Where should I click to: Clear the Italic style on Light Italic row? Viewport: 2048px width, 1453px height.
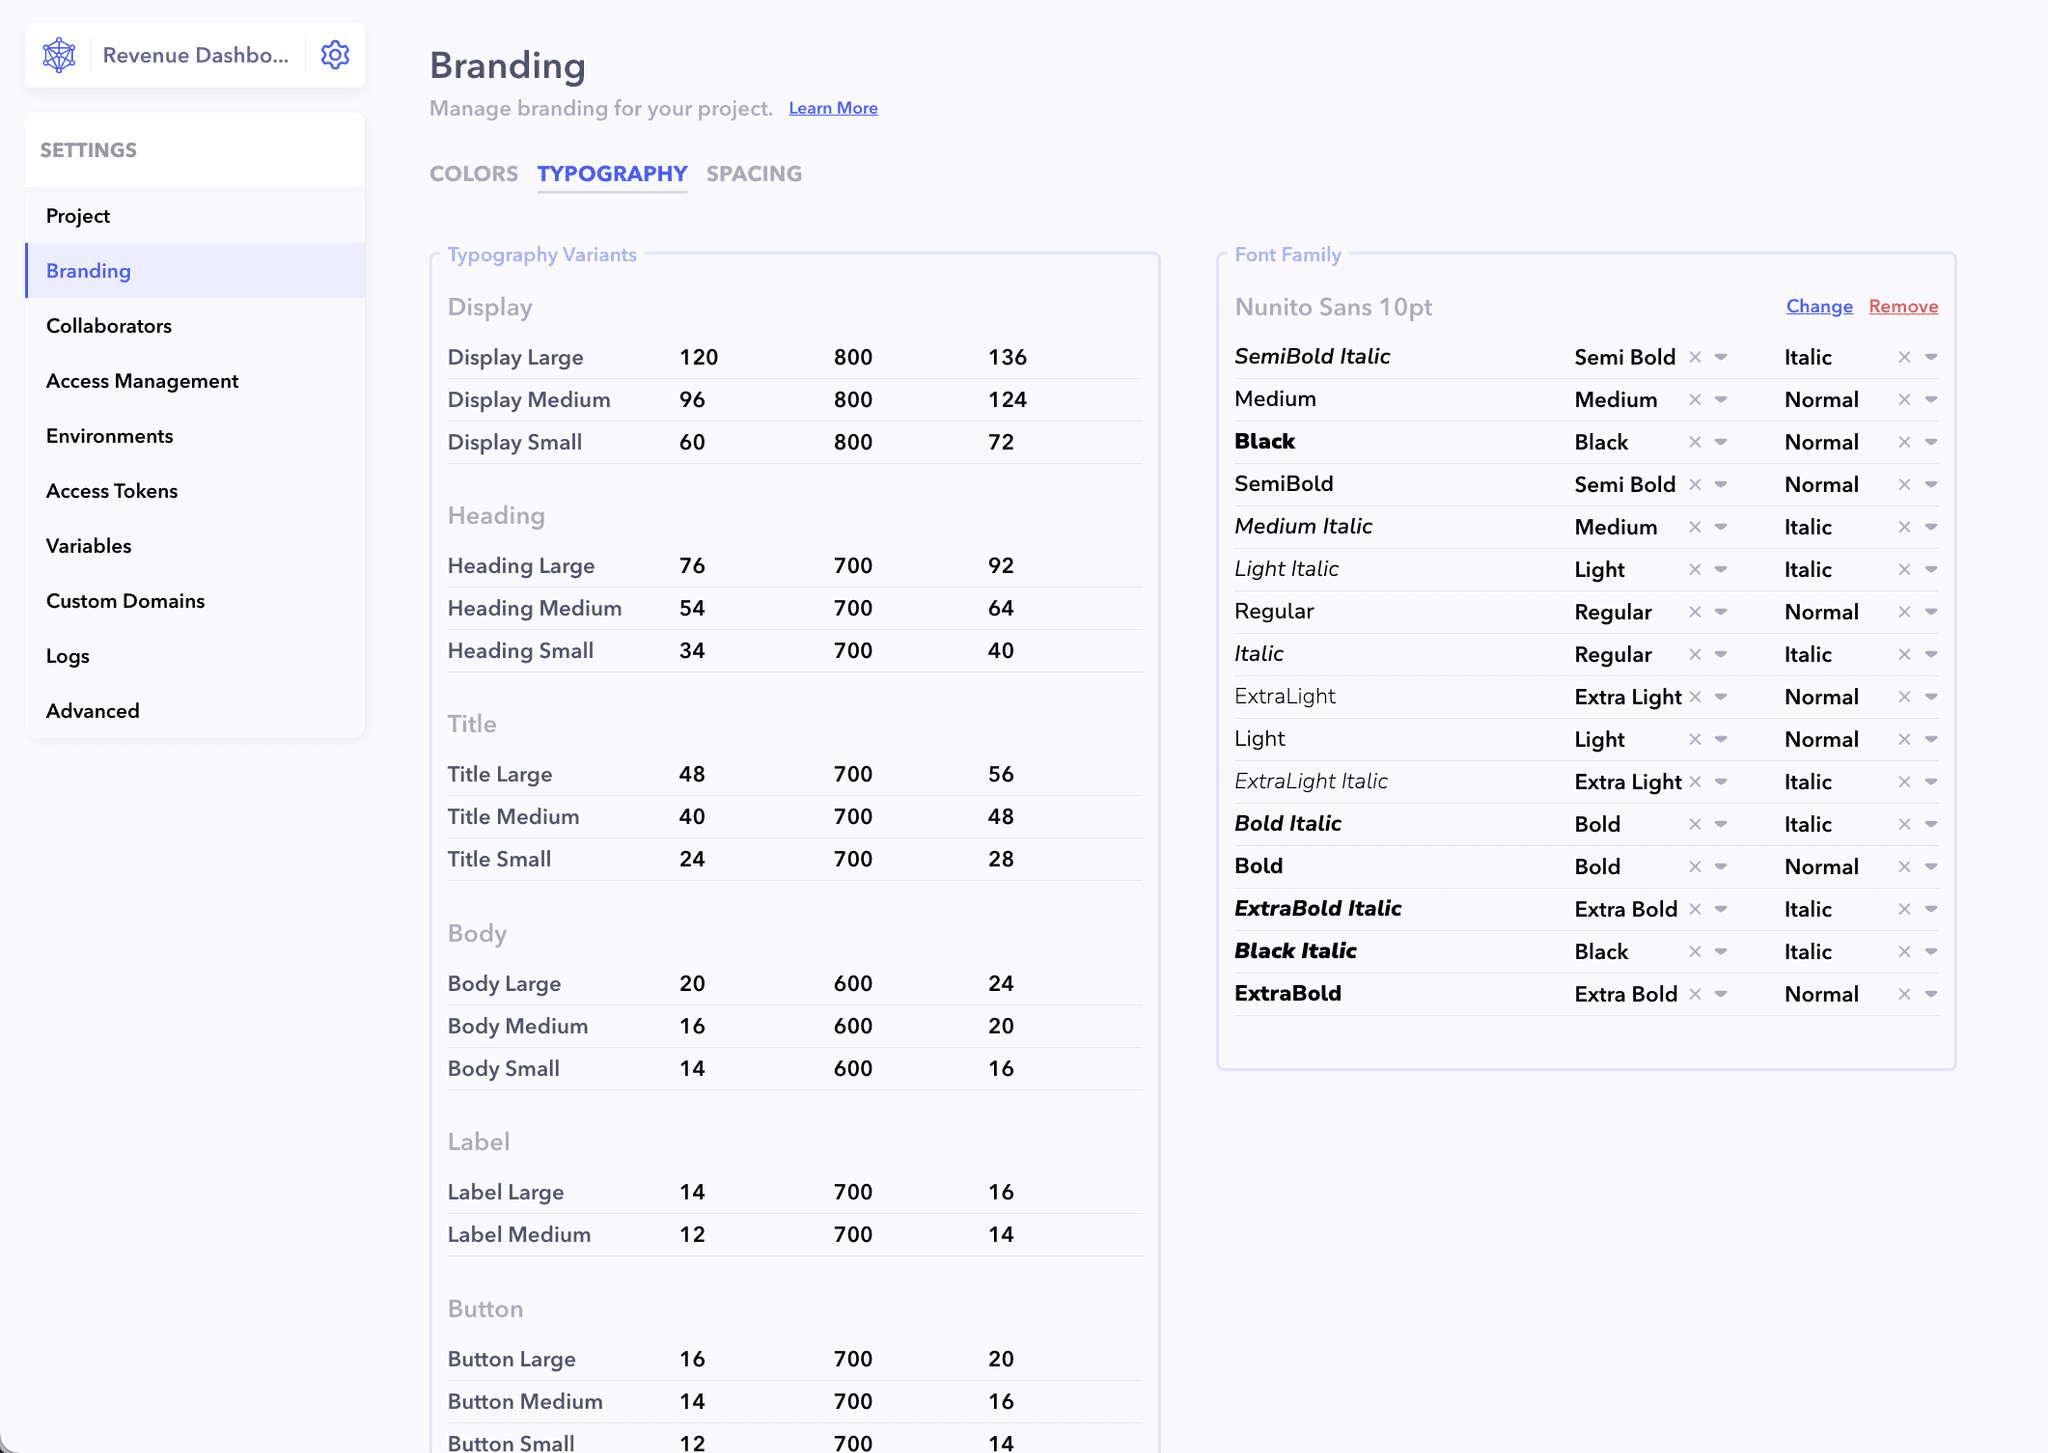(x=1904, y=569)
